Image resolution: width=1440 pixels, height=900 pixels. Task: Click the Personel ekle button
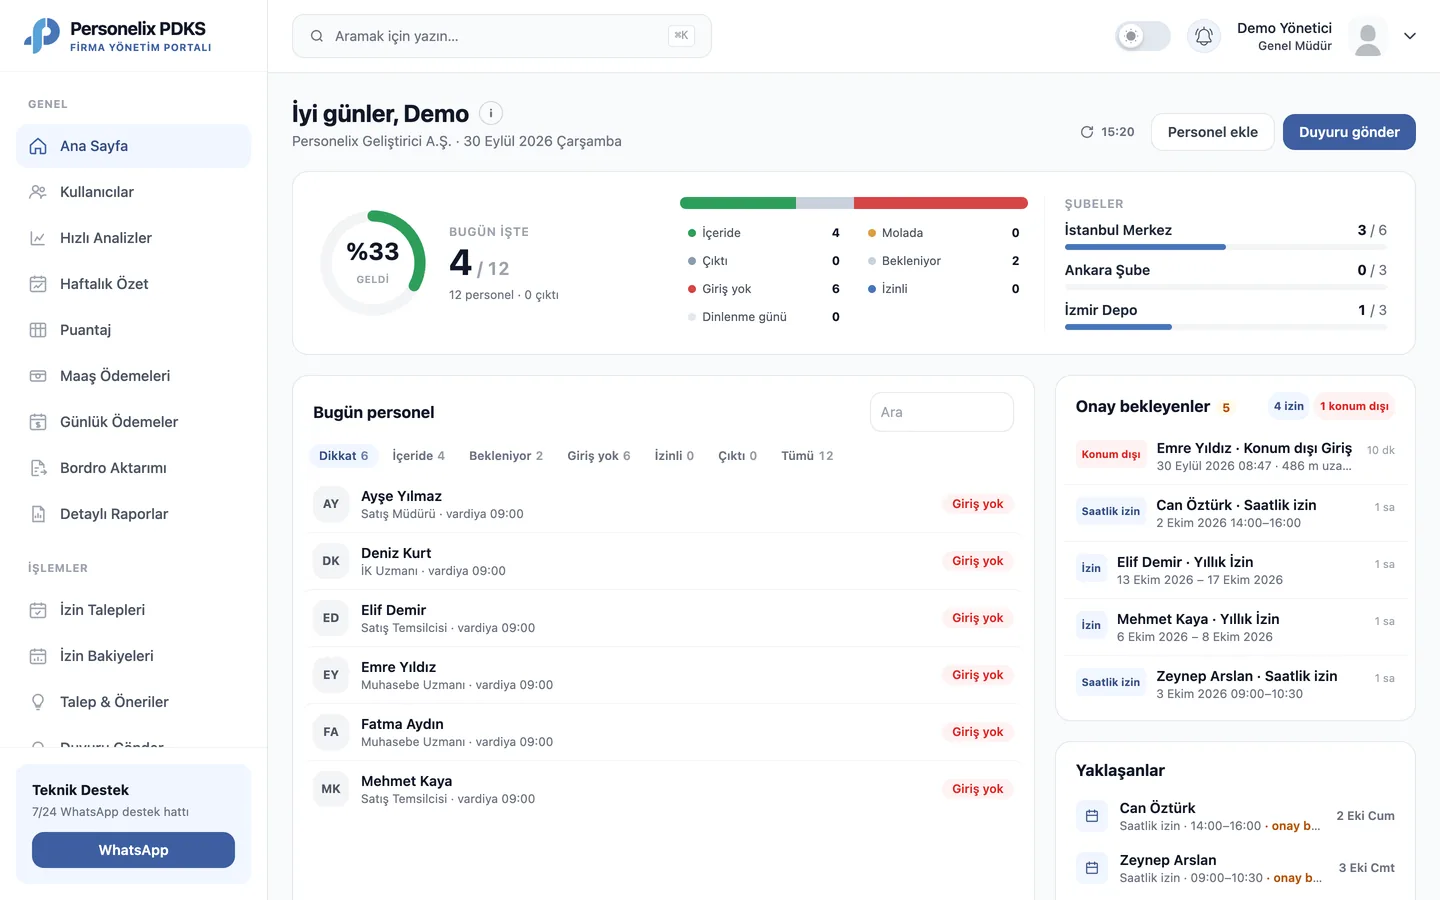tap(1213, 132)
